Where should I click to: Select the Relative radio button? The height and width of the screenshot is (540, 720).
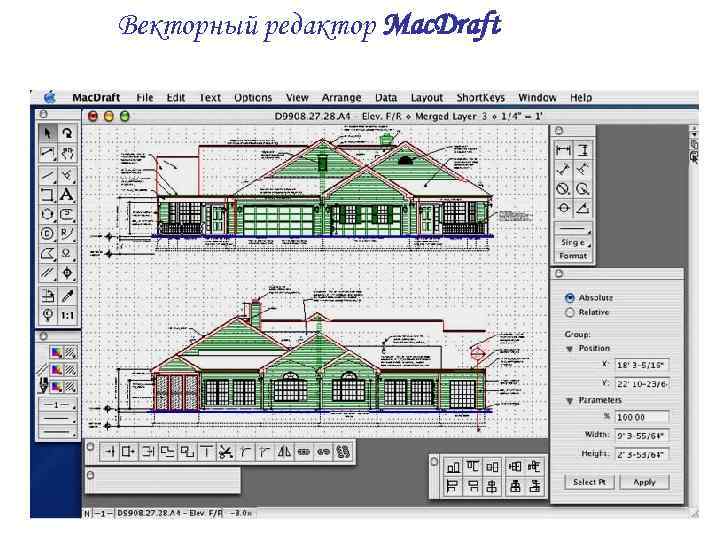[570, 313]
